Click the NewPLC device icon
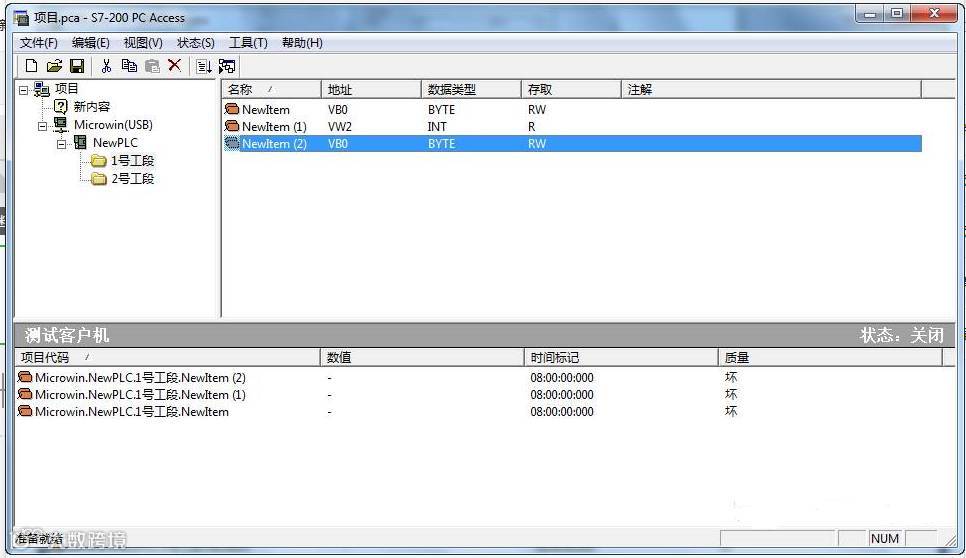 click(80, 142)
